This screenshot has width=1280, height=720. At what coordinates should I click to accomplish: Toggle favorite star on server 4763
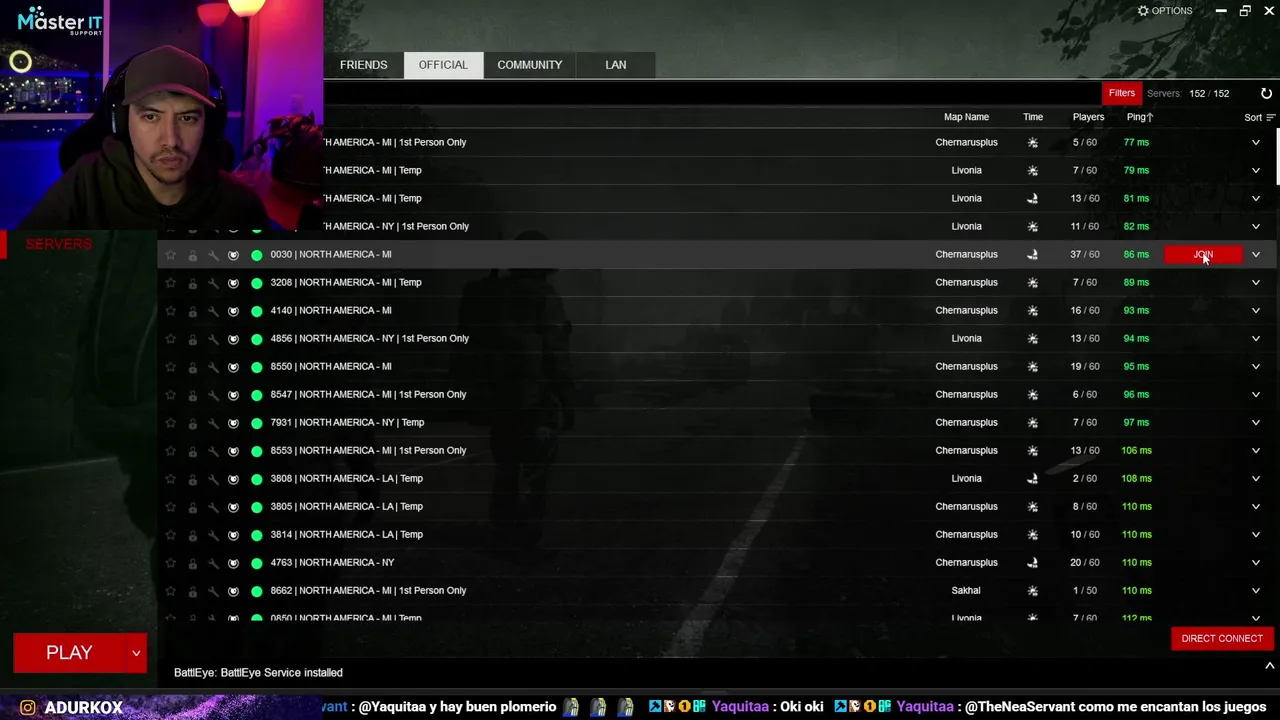[171, 563]
